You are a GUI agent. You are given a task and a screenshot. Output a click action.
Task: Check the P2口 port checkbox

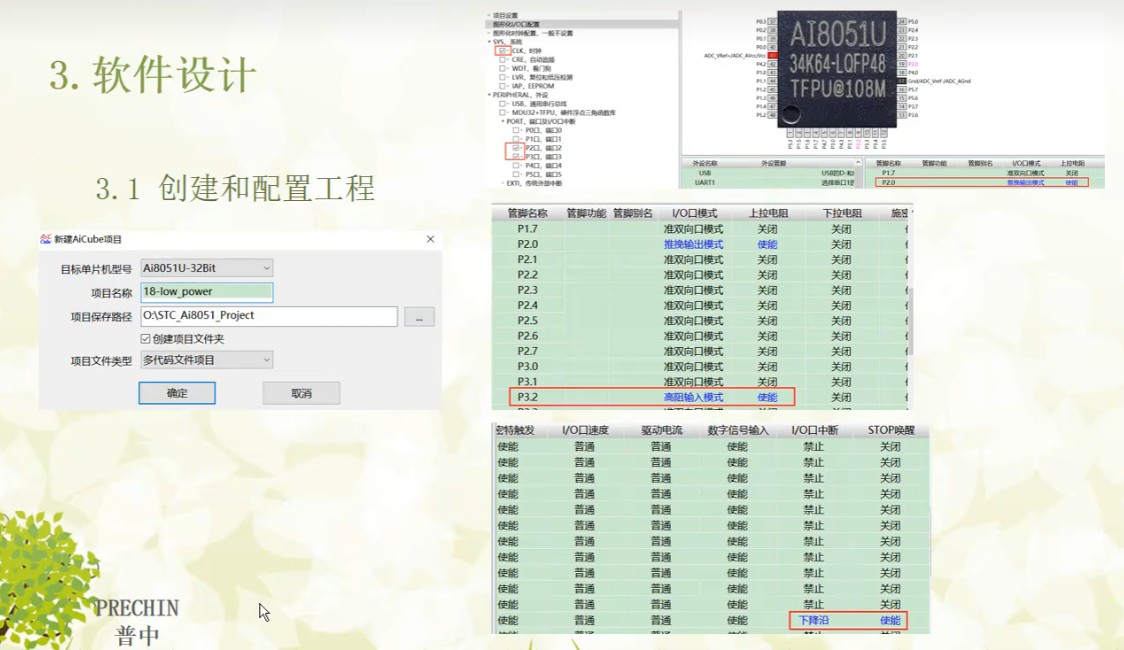click(x=515, y=146)
